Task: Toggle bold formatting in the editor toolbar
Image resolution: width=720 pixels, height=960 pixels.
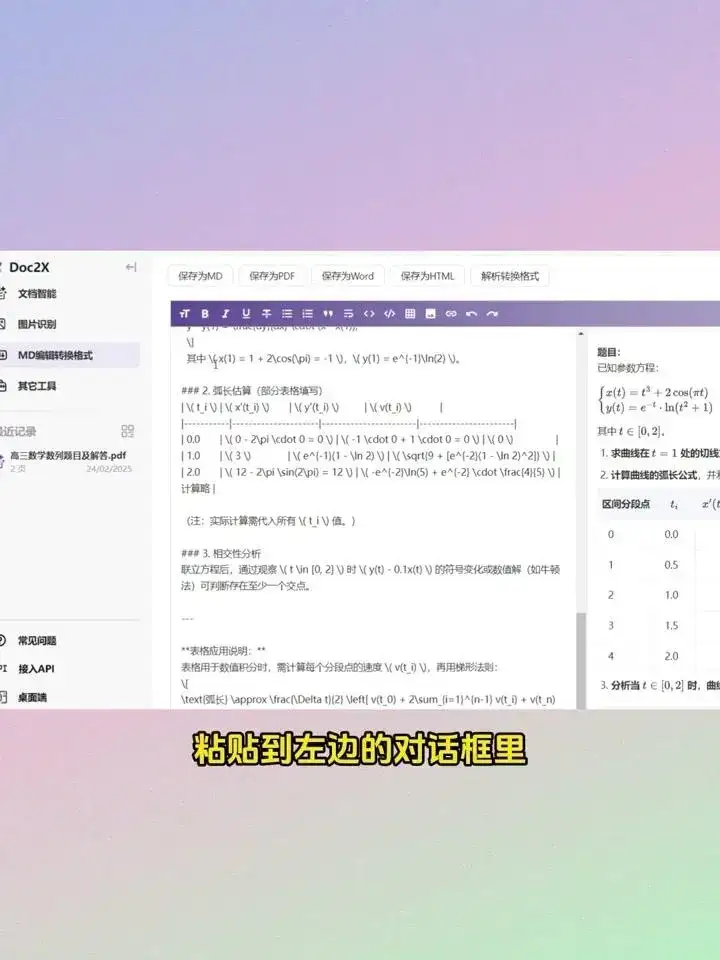Action: (205, 313)
